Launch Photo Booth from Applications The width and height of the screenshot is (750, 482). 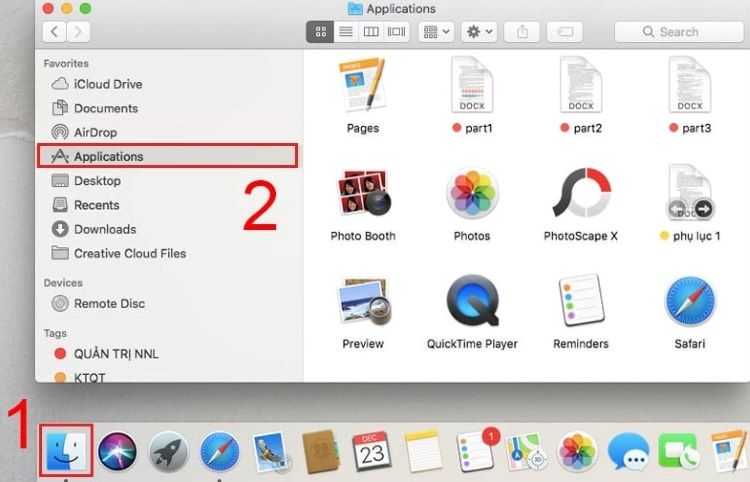[363, 192]
